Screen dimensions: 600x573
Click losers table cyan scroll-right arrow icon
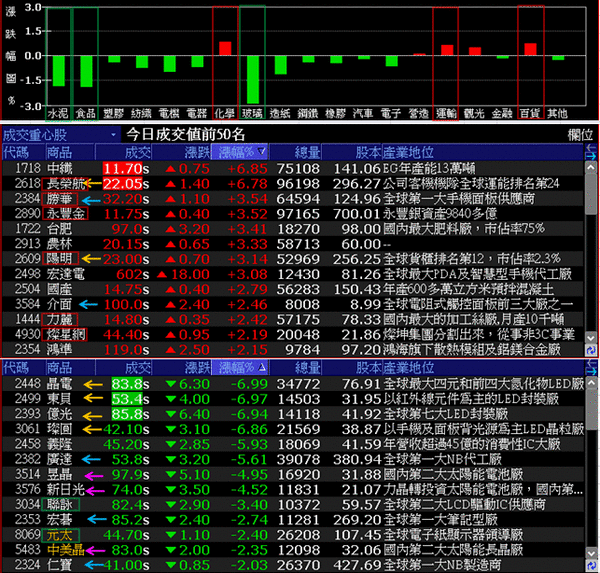coord(591,371)
